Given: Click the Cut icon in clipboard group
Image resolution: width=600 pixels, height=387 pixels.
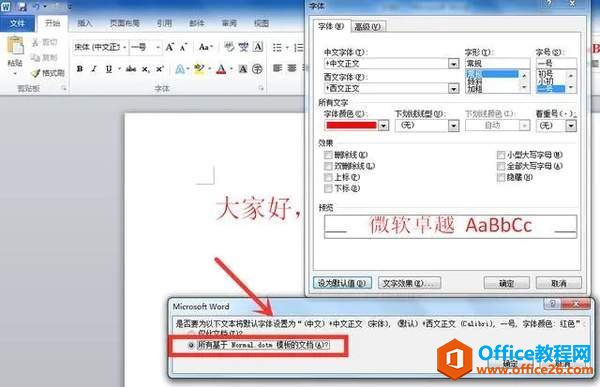Looking at the screenshot, I should pyautogui.click(x=36, y=42).
